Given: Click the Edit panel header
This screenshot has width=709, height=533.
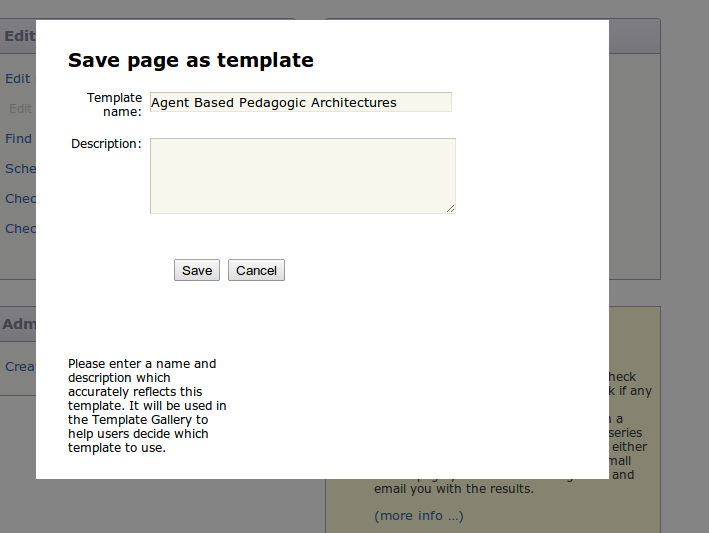Looking at the screenshot, I should pyautogui.click(x=18, y=36).
